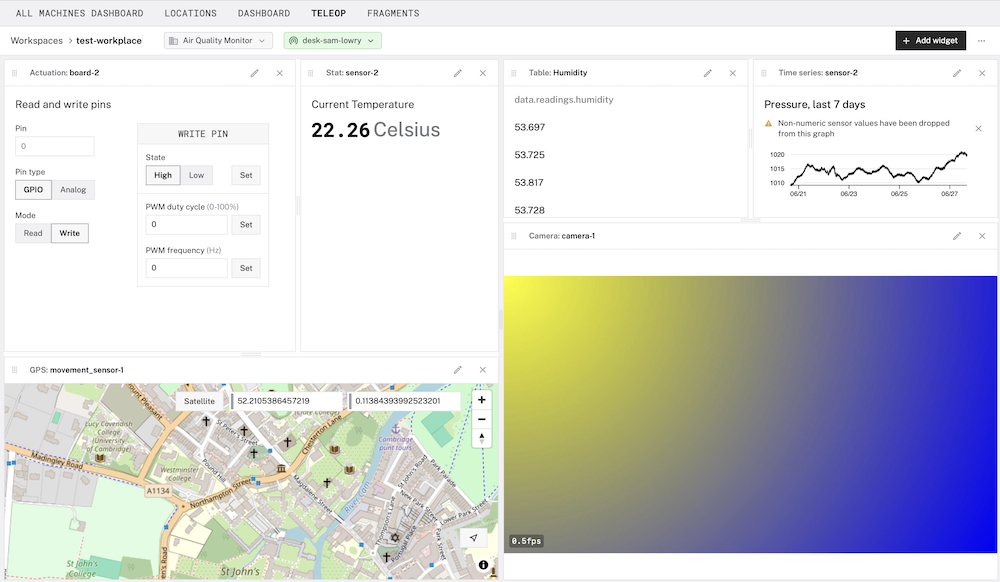Edit the Stat: sensor-2 widget with pencil icon

click(458, 72)
